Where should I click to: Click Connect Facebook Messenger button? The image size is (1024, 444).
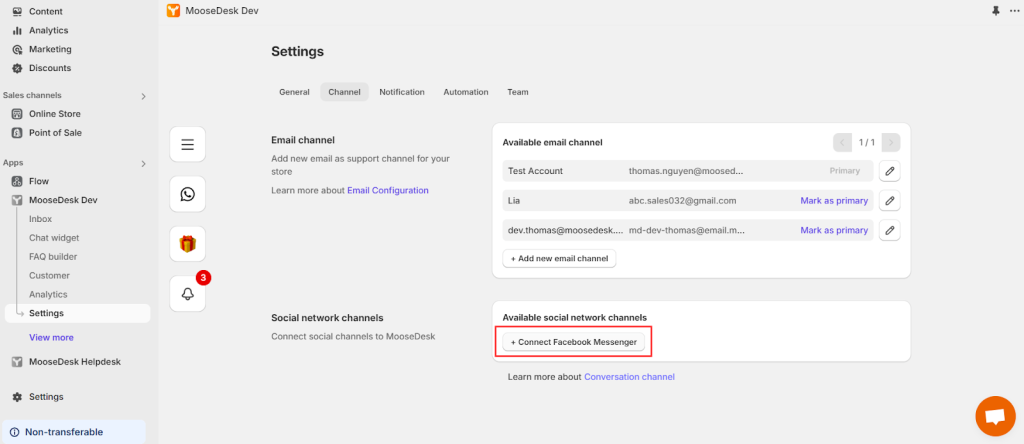click(573, 342)
